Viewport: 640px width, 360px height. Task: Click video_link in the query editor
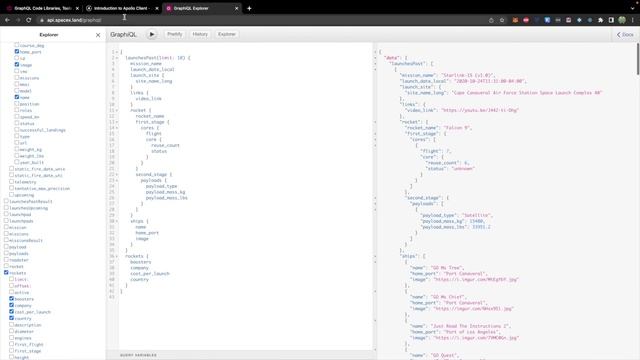tap(149, 98)
